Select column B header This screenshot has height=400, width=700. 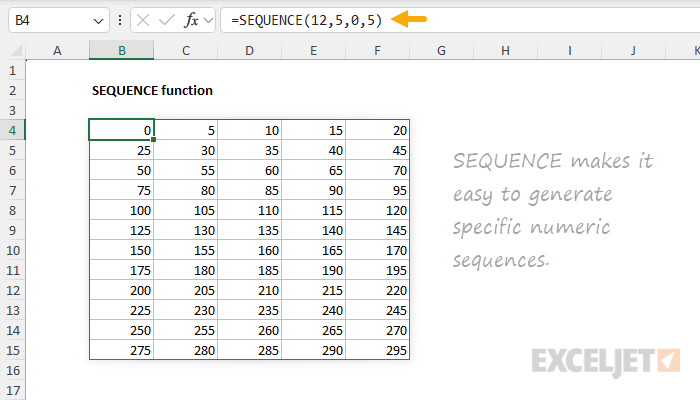[121, 50]
